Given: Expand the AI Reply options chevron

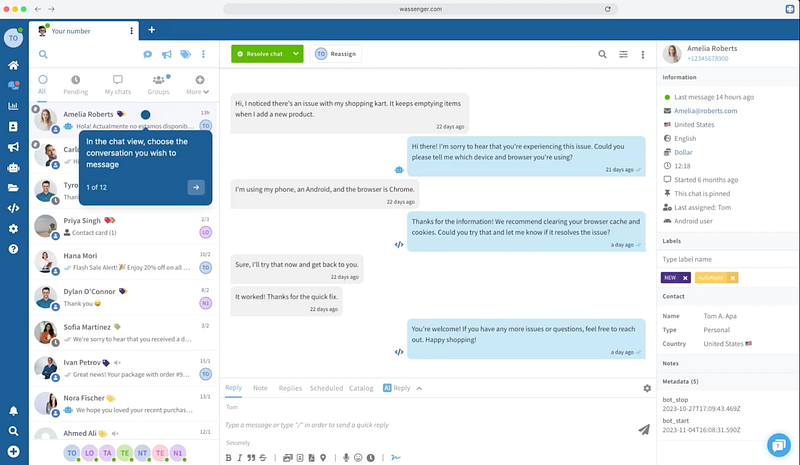Looking at the screenshot, I should (419, 388).
